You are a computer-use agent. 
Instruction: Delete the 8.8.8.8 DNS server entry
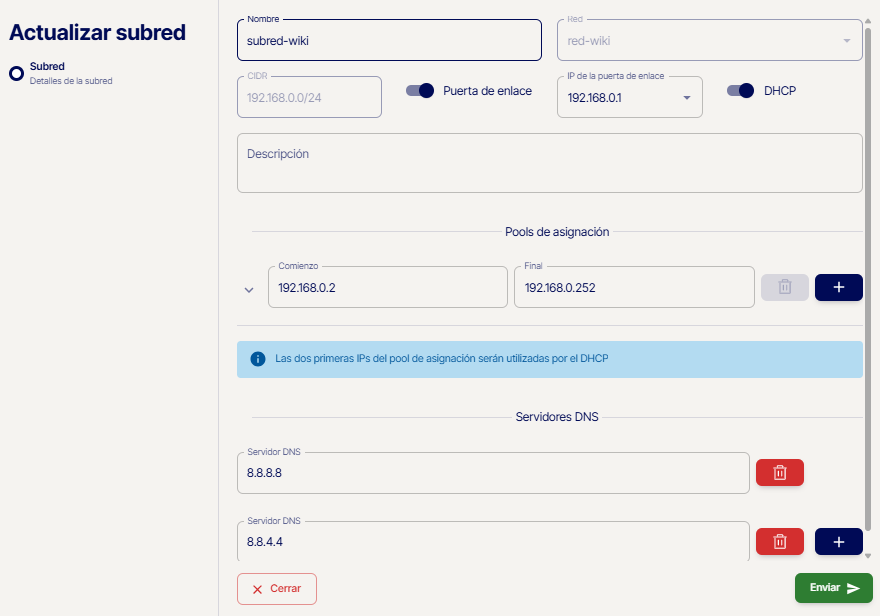coord(780,473)
